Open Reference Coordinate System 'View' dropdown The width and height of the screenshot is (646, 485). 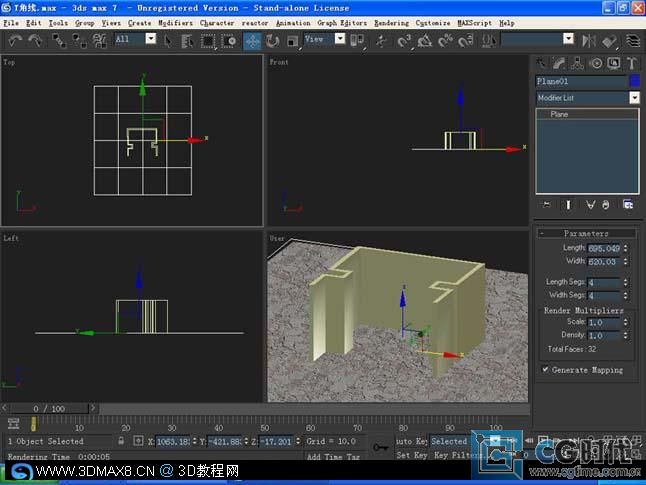340,39
